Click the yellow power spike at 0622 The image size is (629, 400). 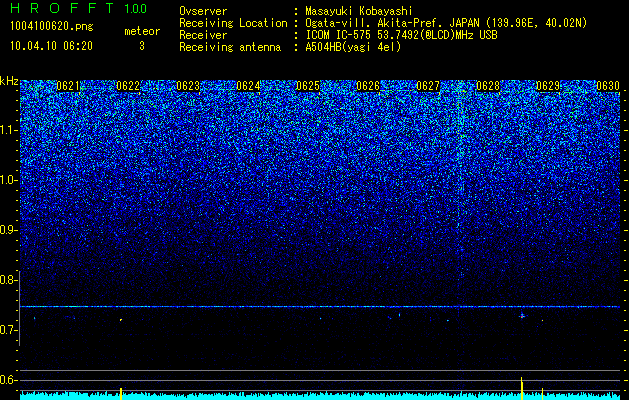121,394
